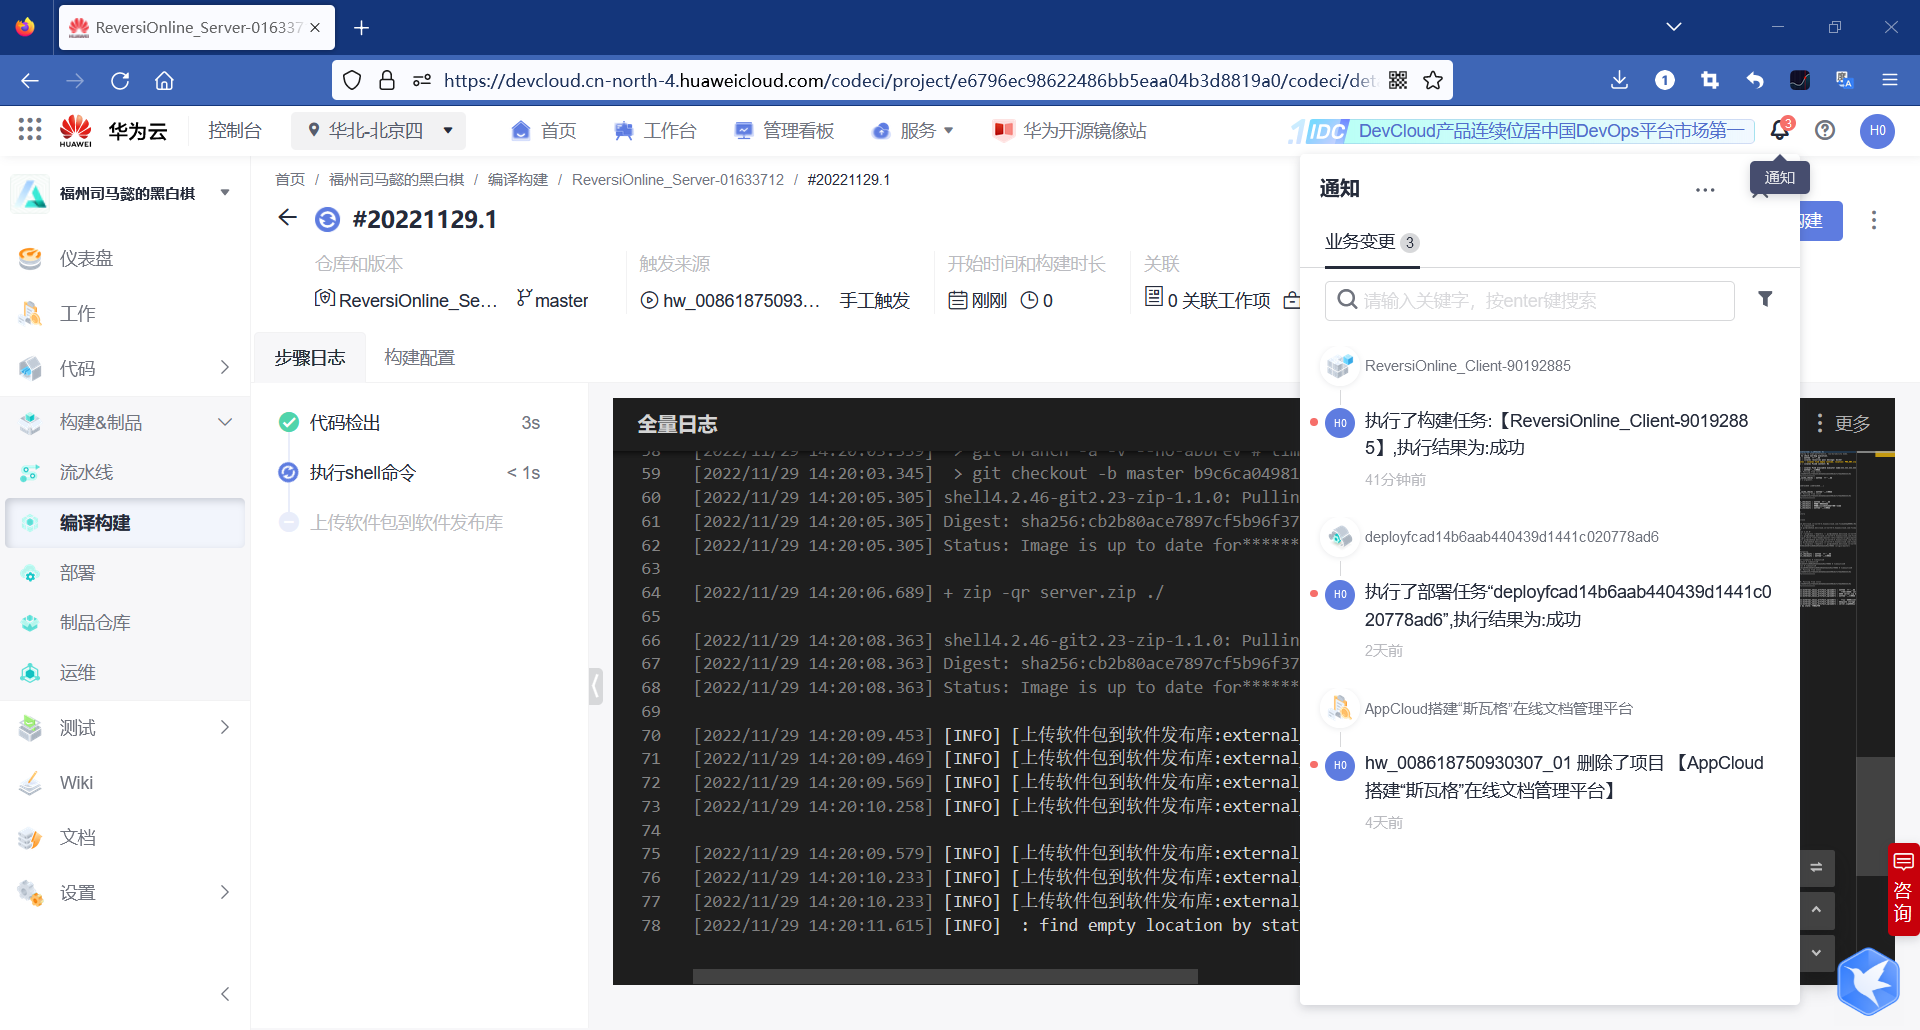Select 流水线 in the sidebar
1920x1030 pixels.
pos(125,472)
